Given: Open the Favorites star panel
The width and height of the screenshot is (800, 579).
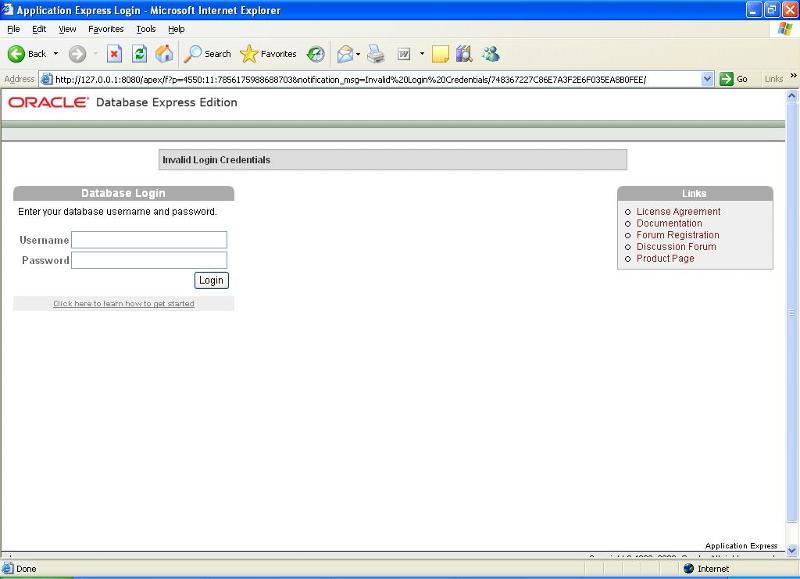Looking at the screenshot, I should [x=268, y=54].
